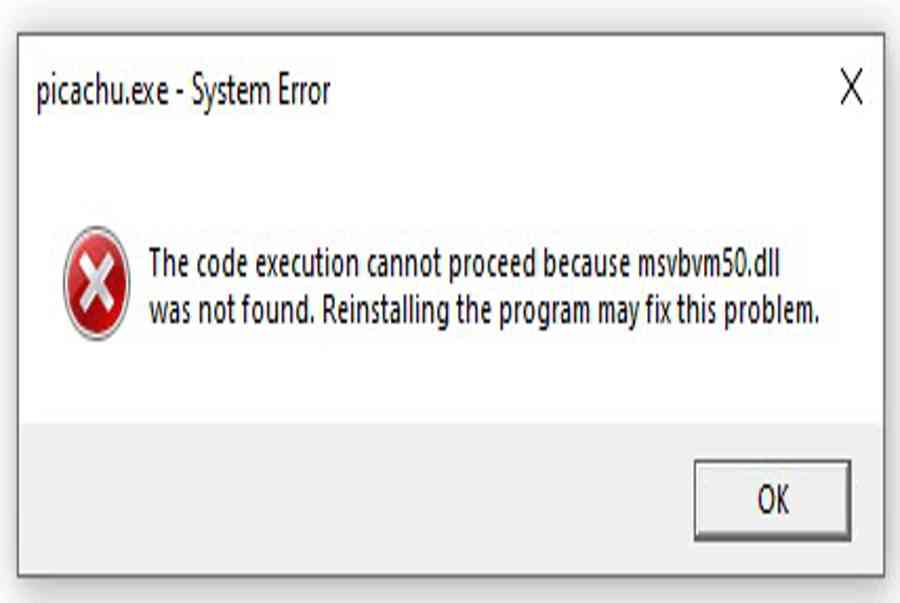900x603 pixels.
Task: Click the words System Error in title
Action: (261, 91)
